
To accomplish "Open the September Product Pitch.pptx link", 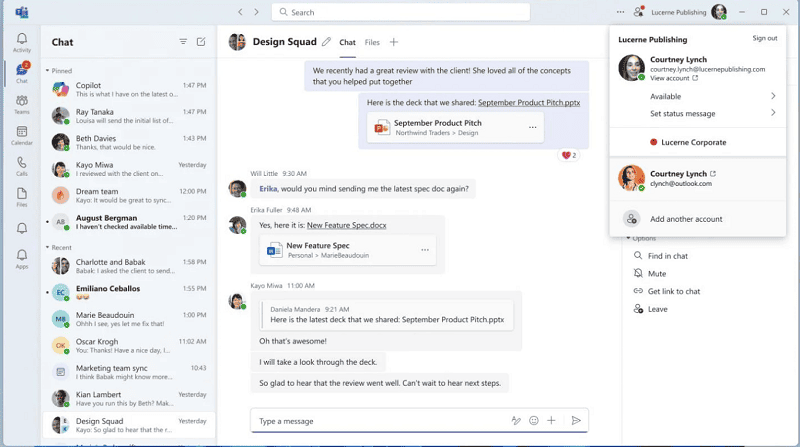I will (529, 103).
